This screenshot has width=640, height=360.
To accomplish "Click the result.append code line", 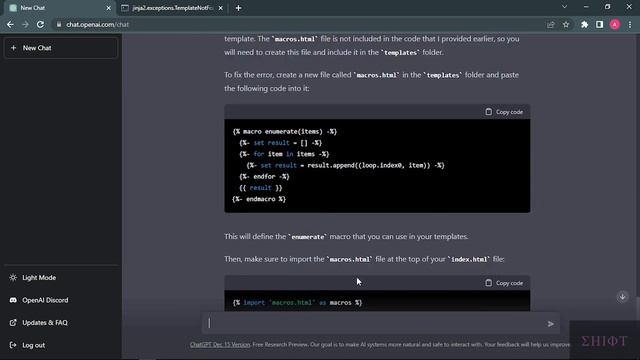I will 345,165.
